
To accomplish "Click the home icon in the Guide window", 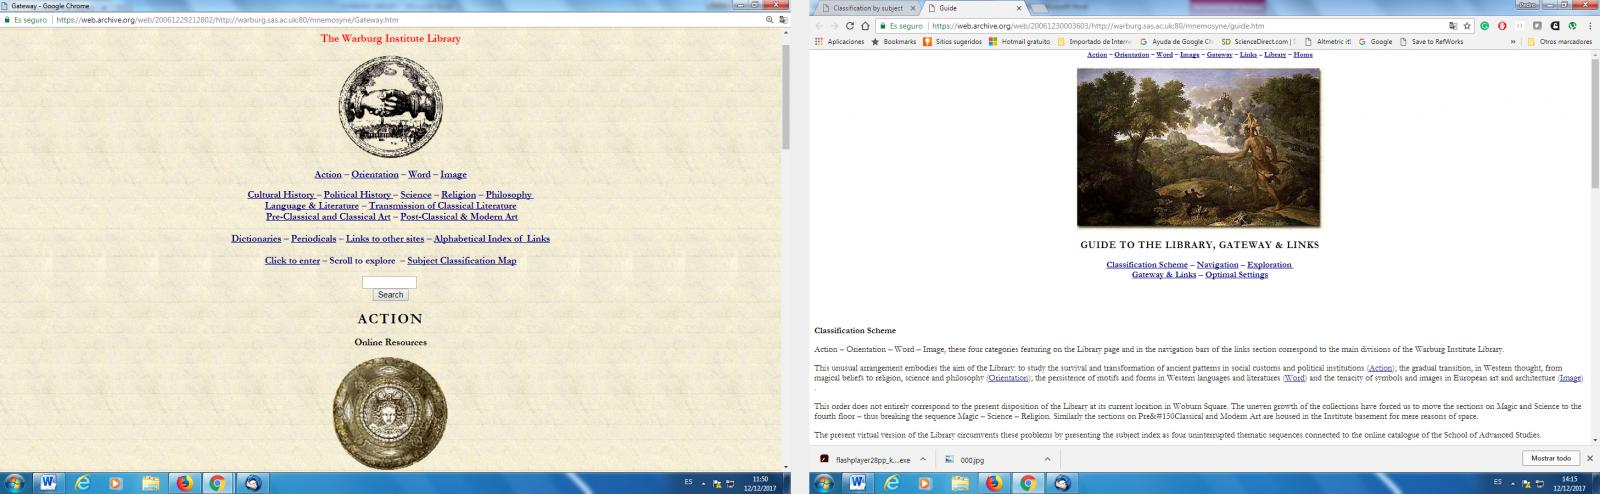I will [866, 26].
